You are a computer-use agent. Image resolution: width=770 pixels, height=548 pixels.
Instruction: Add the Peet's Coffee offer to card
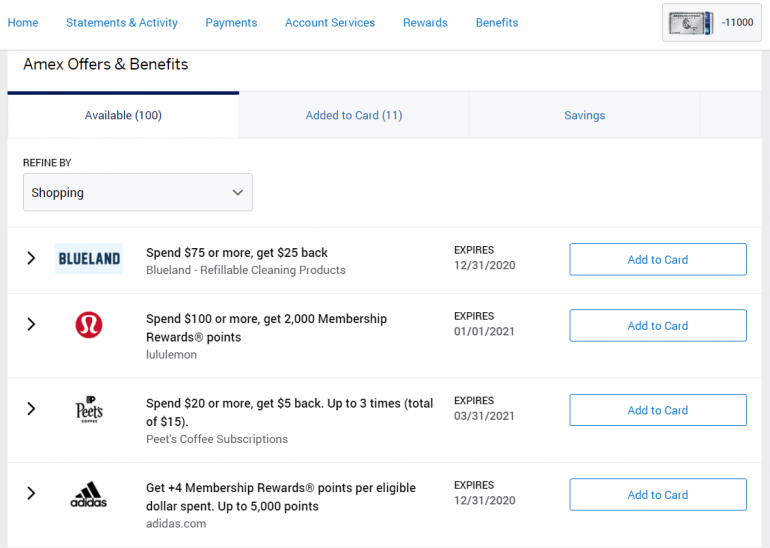pos(657,410)
